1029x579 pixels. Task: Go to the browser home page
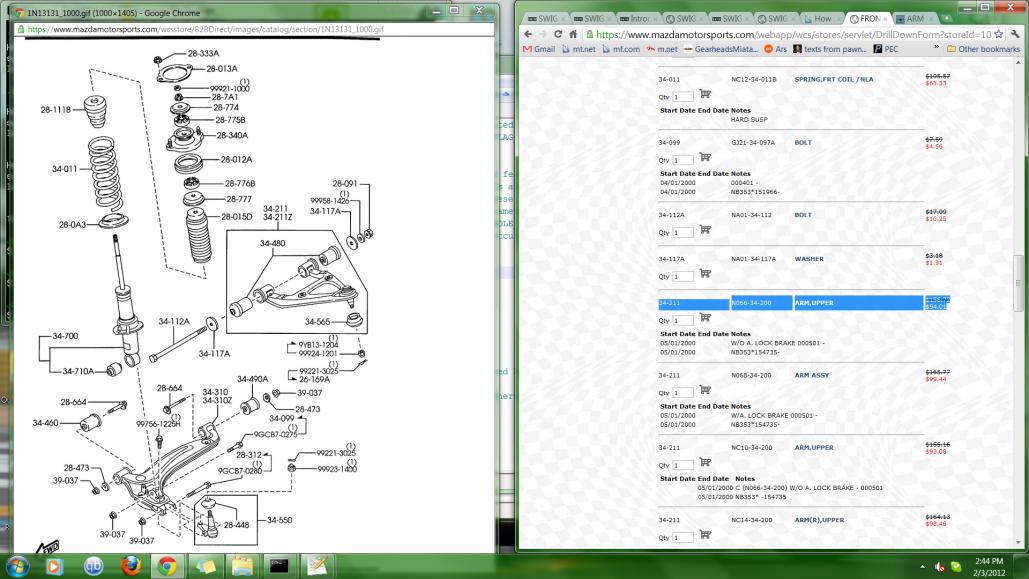tap(575, 34)
